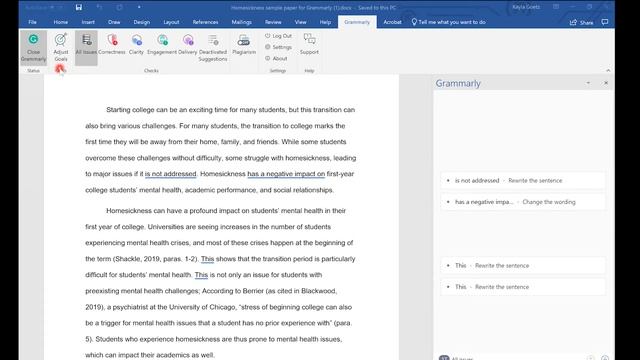Image resolution: width=640 pixels, height=360 pixels.
Task: Toggle the AutoSave switch
Action: point(44,7)
